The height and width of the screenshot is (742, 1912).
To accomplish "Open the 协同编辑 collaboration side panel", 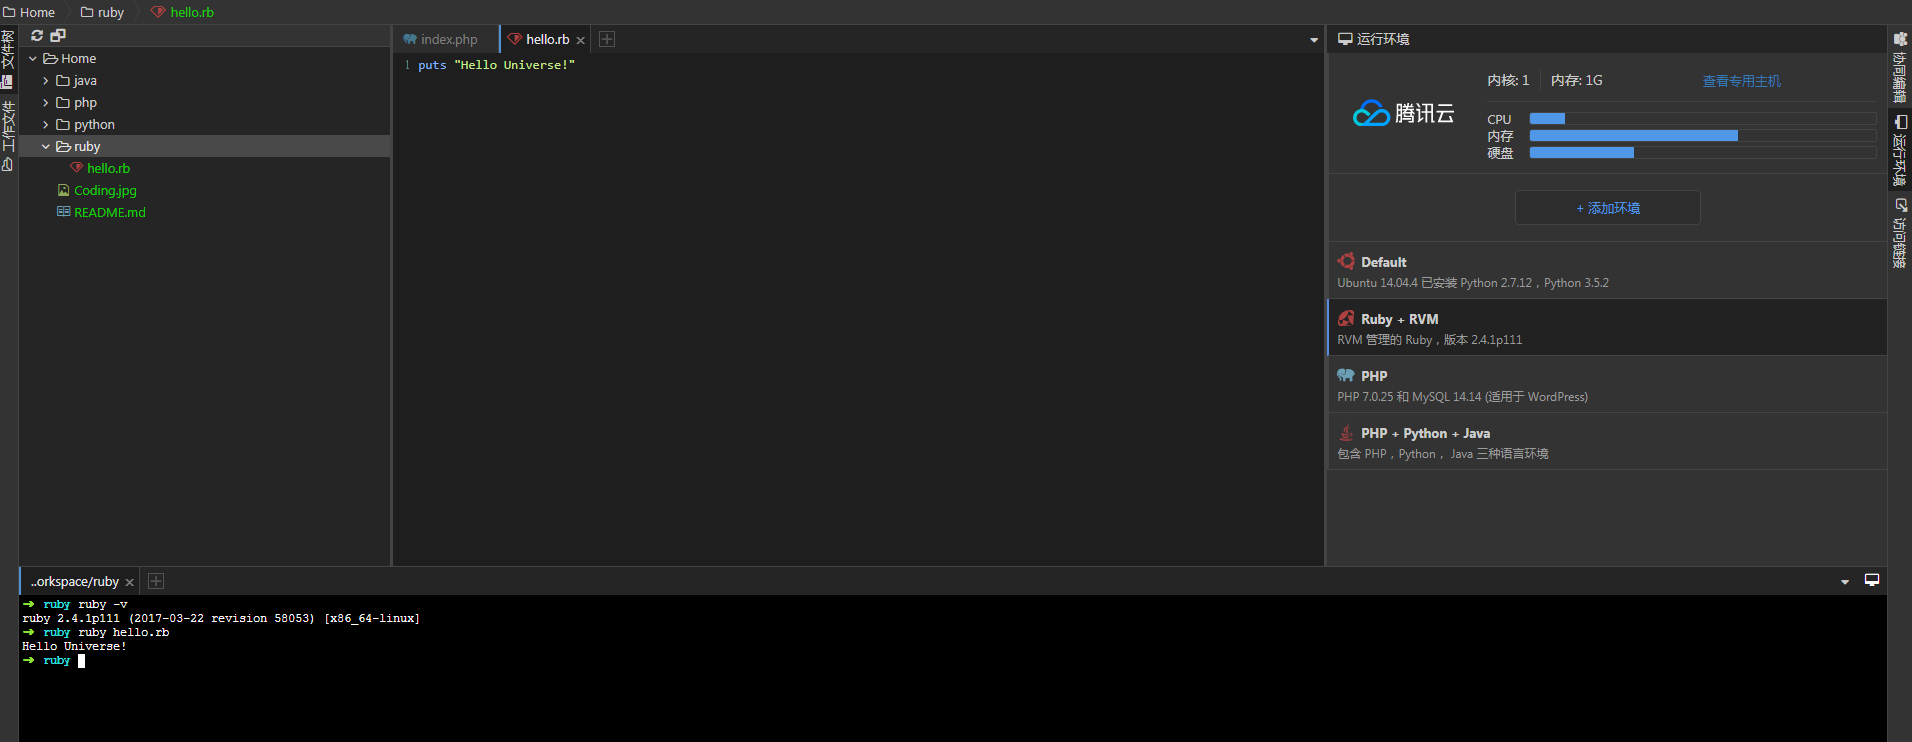I will 1900,66.
